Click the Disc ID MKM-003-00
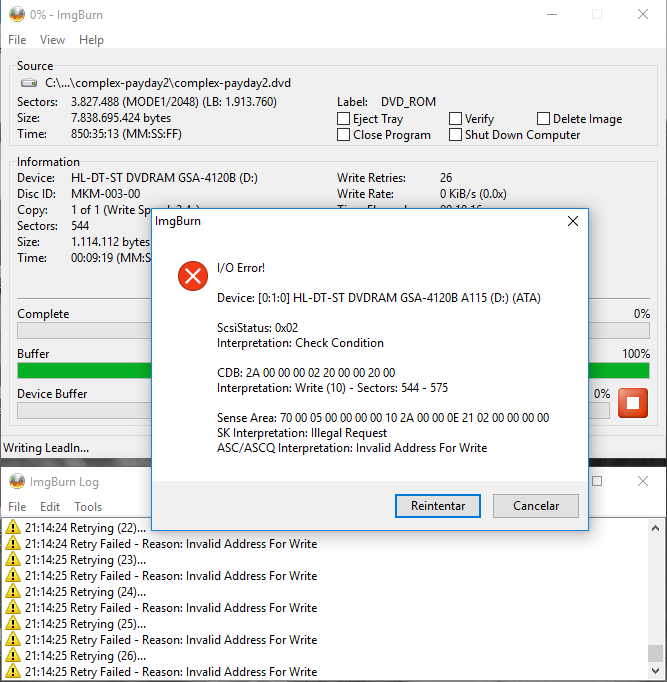667x682 pixels. click(x=105, y=194)
